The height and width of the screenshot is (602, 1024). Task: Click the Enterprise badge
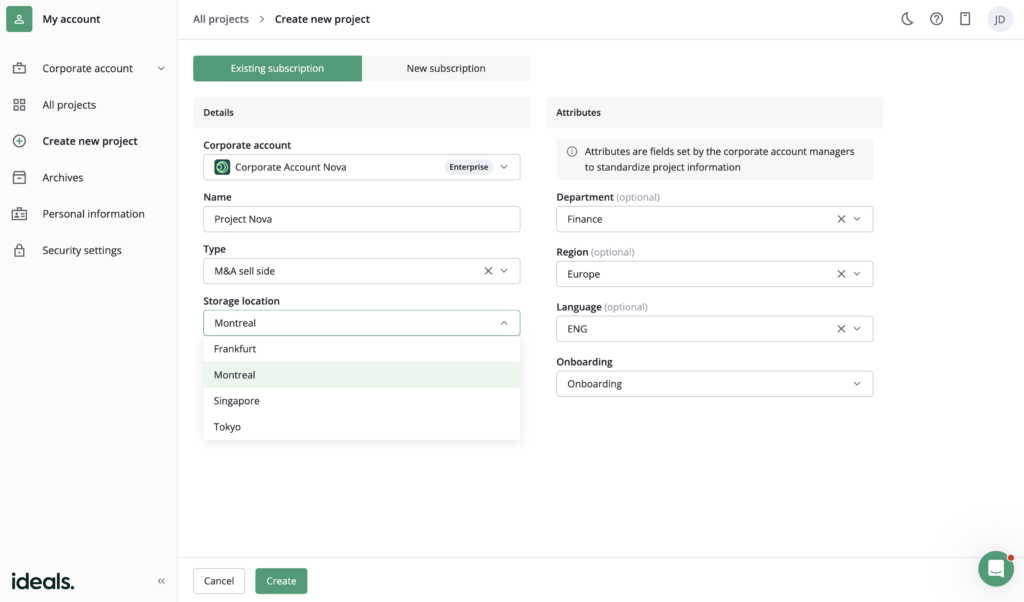click(x=469, y=167)
